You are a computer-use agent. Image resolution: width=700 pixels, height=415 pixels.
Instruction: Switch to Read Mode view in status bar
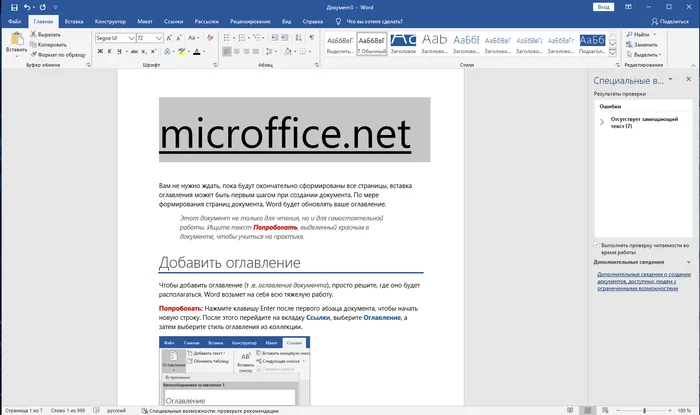570,410
